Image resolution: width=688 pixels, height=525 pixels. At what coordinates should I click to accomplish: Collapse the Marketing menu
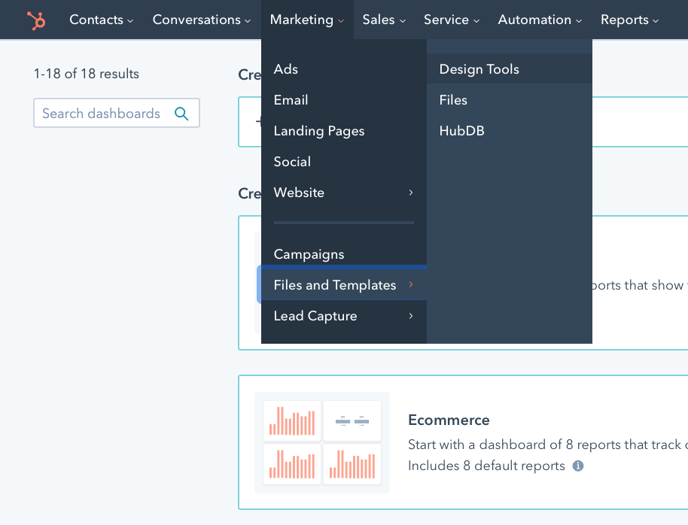[307, 20]
